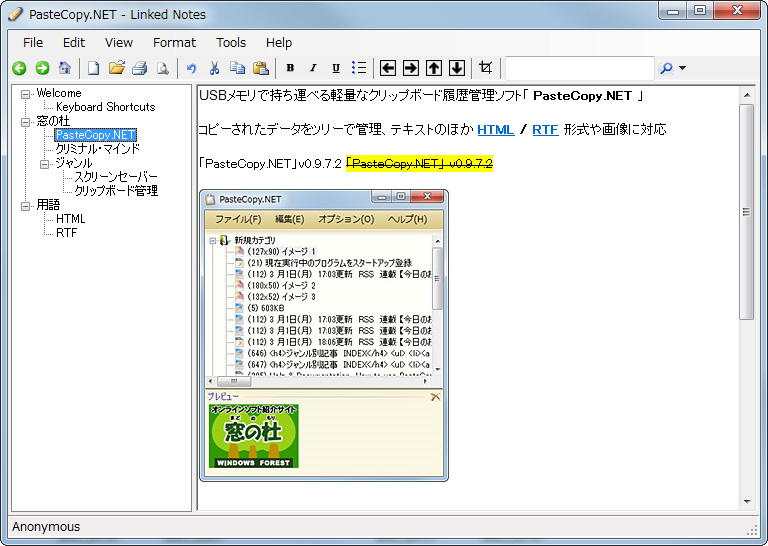Toggle bulleted list formatting
Screen dimensions: 768x546
coord(359,68)
